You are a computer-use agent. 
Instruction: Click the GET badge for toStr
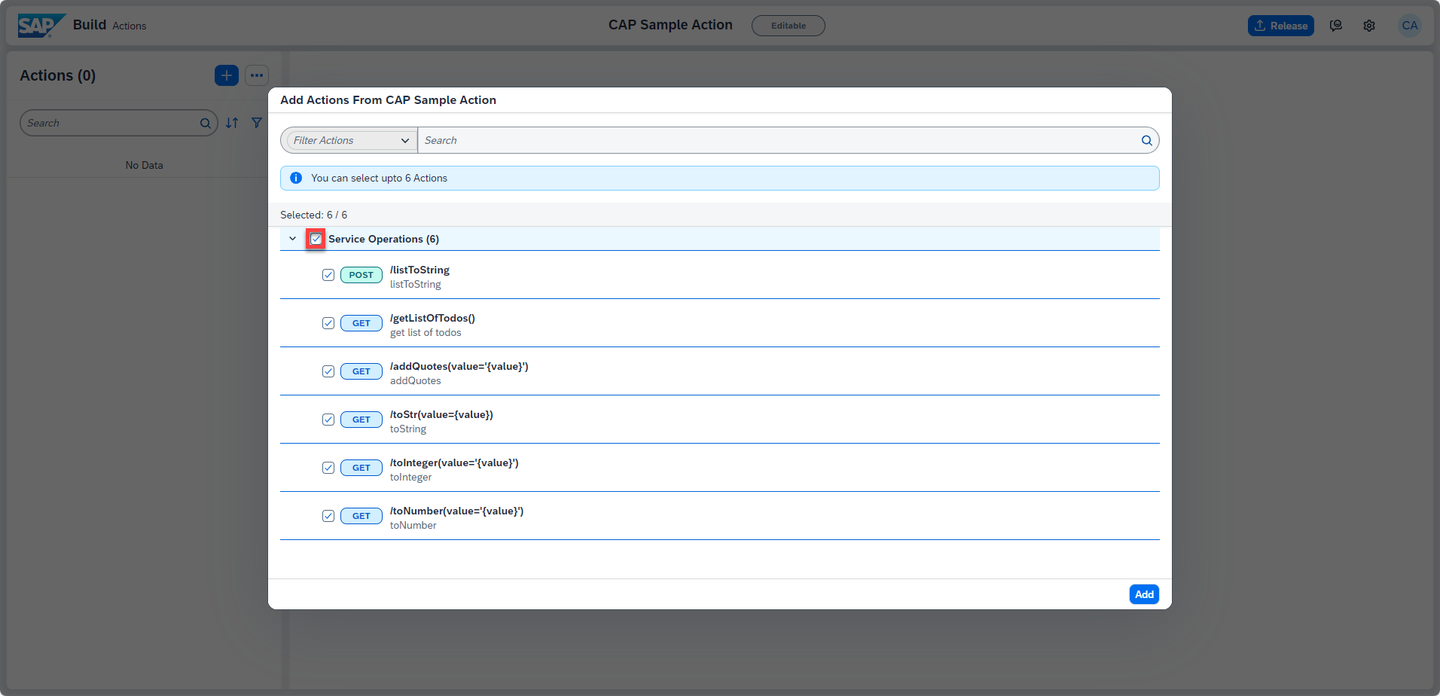(361, 419)
